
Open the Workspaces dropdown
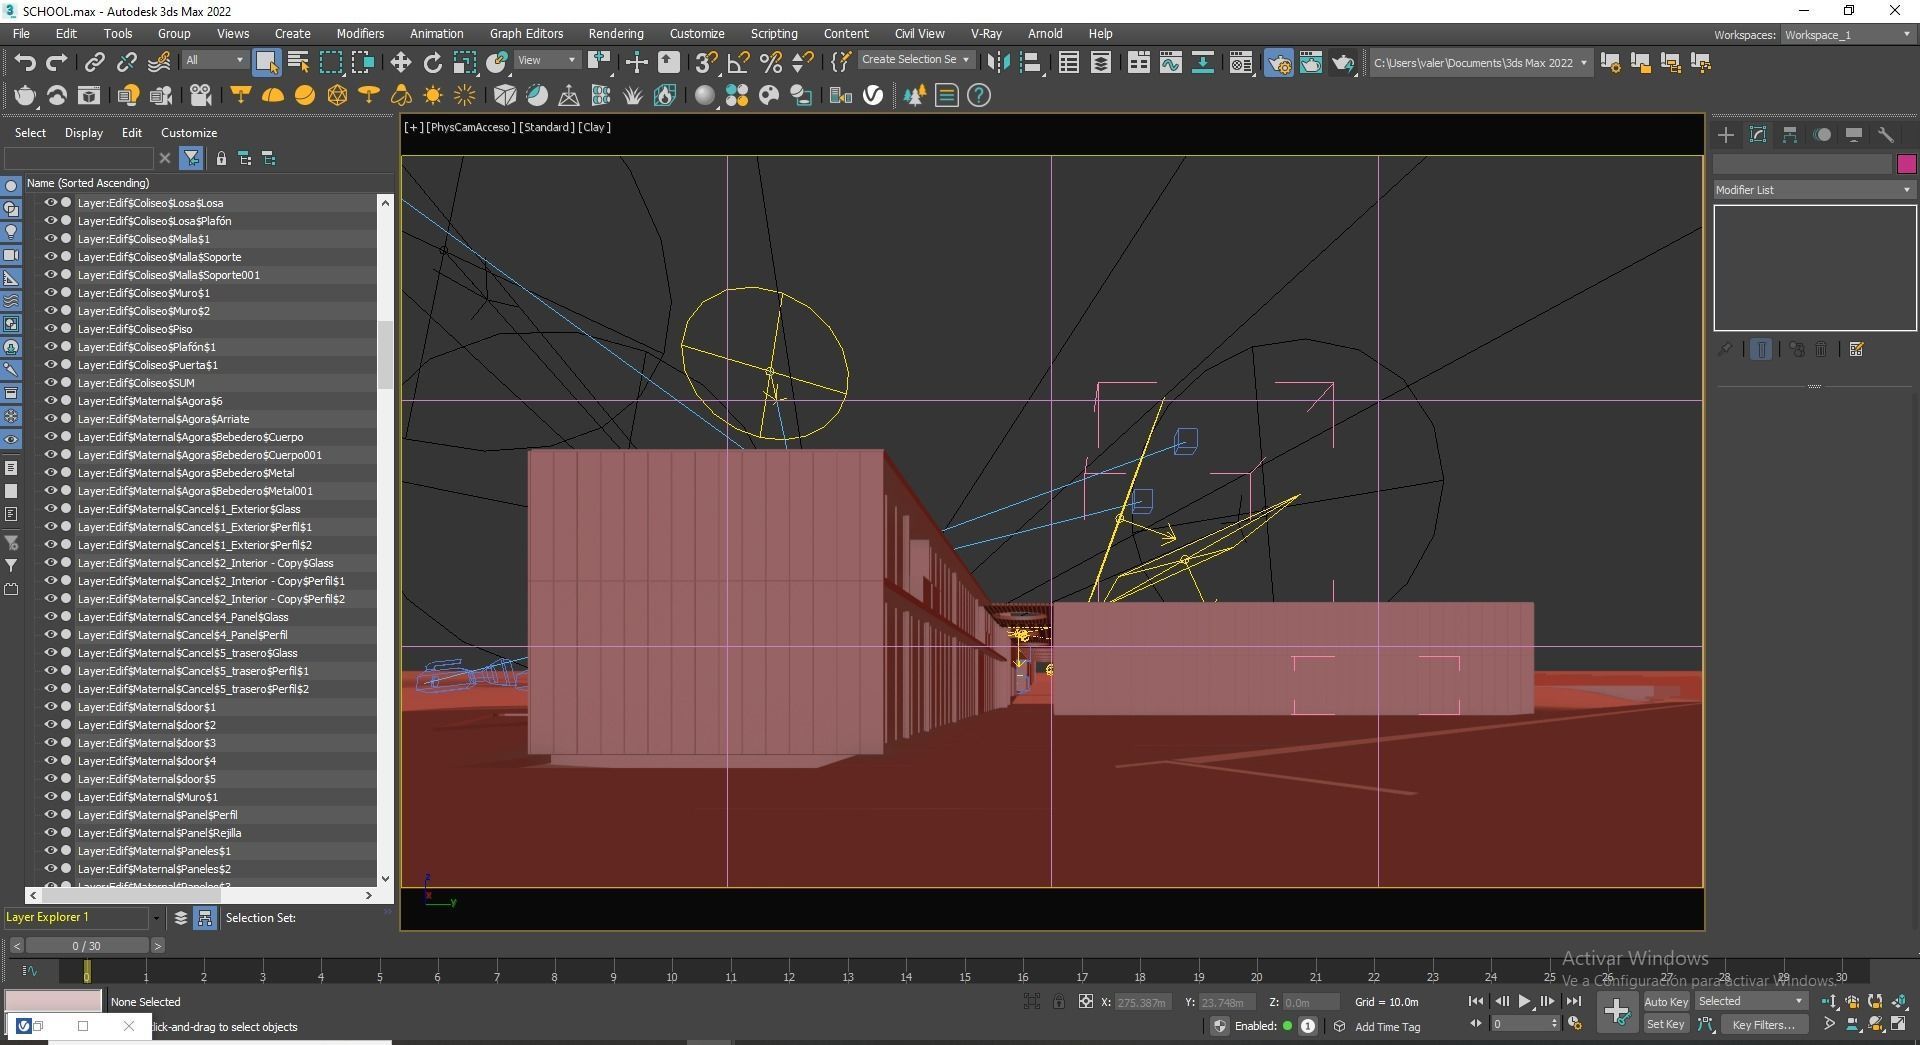(x=1848, y=35)
